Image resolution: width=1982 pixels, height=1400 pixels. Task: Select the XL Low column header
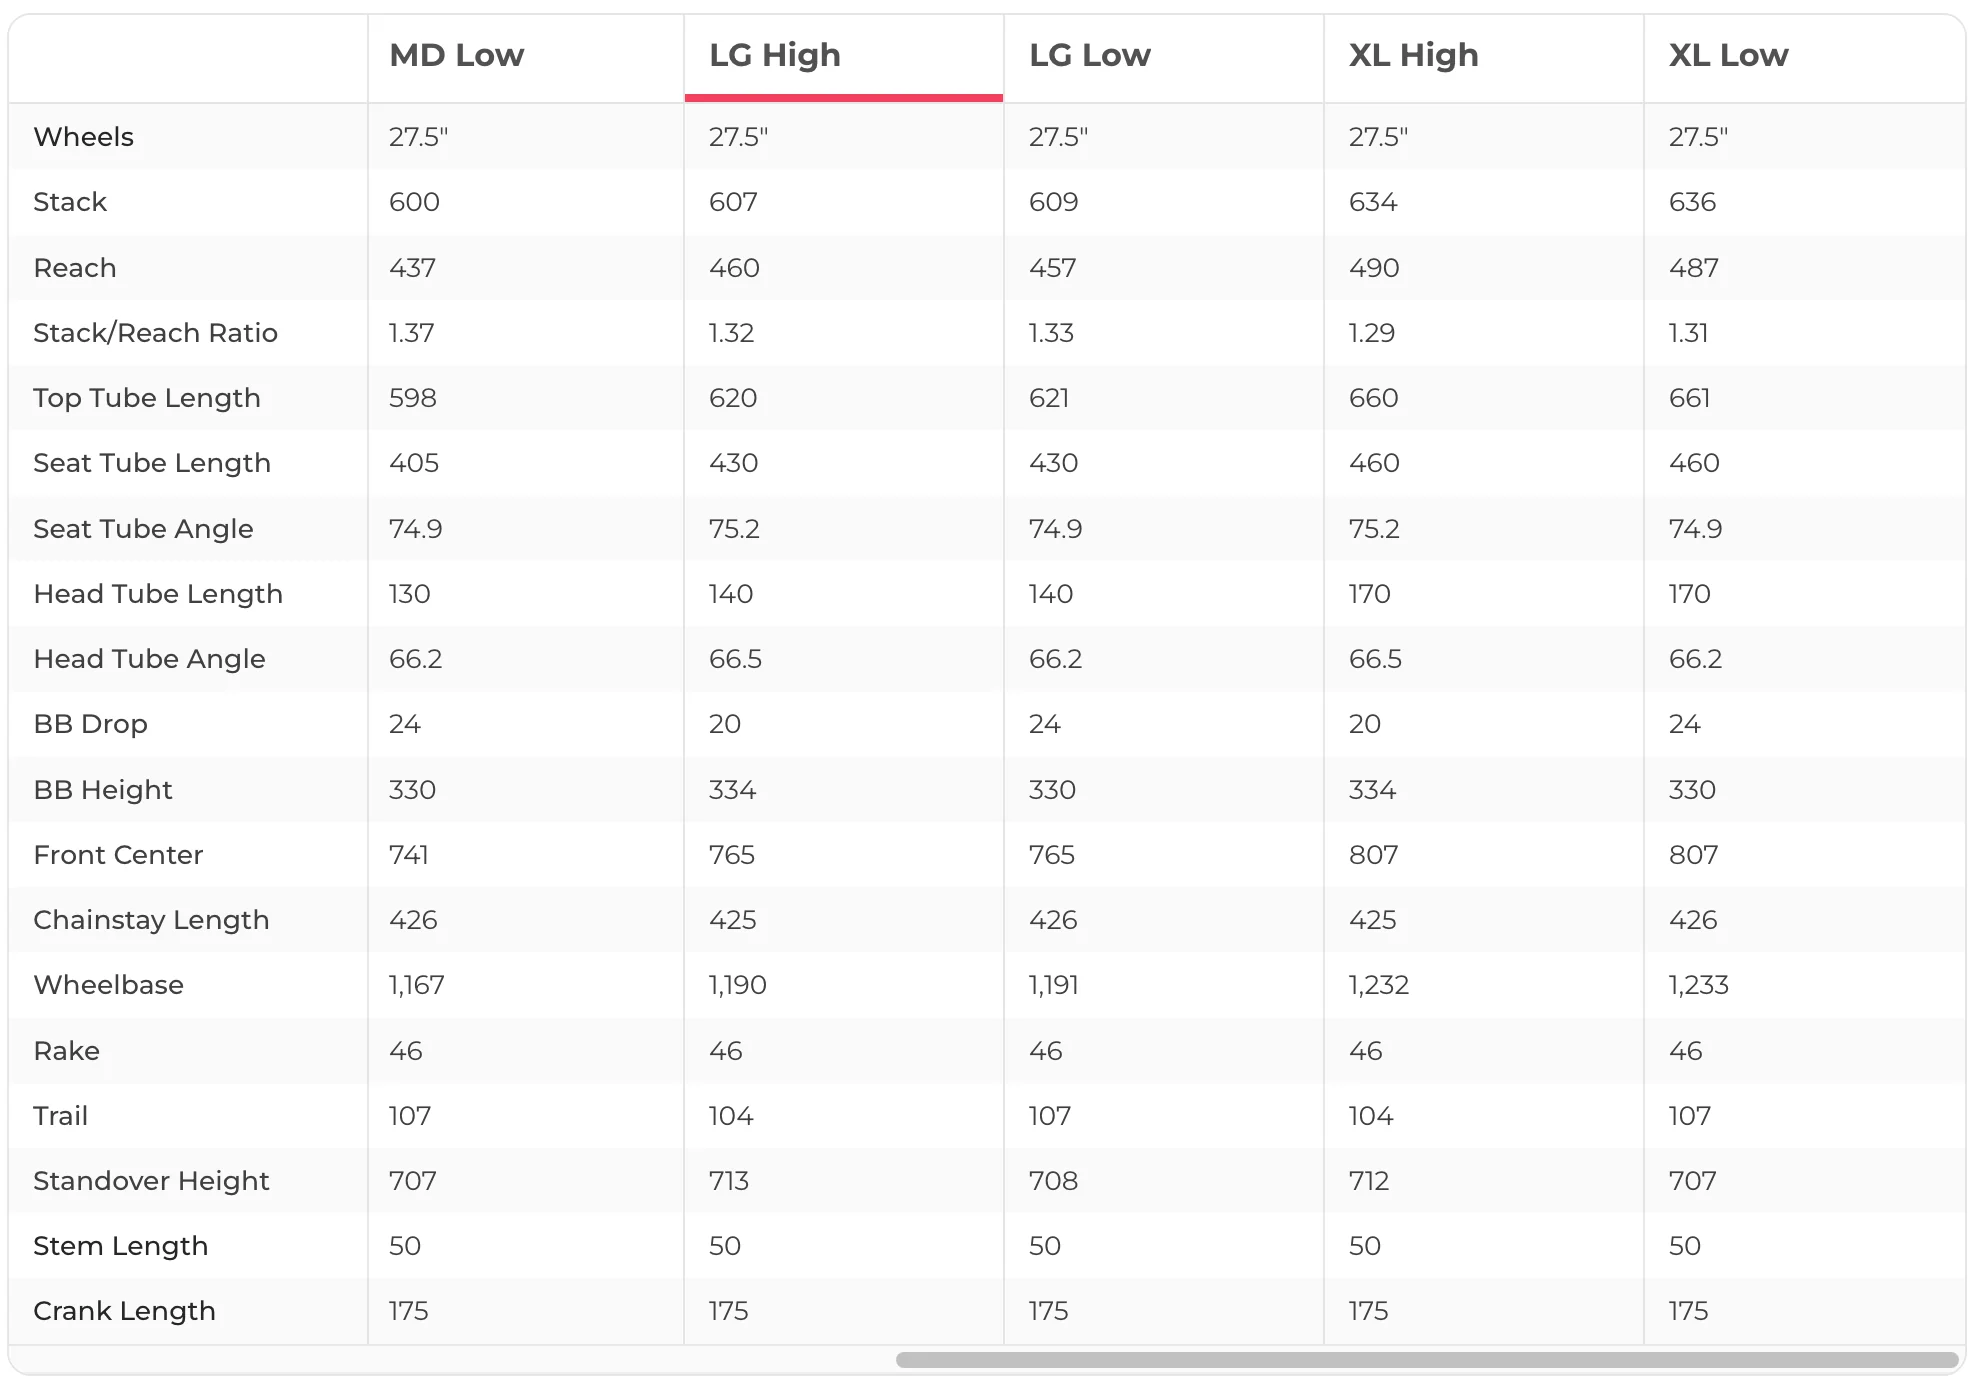click(x=1728, y=55)
